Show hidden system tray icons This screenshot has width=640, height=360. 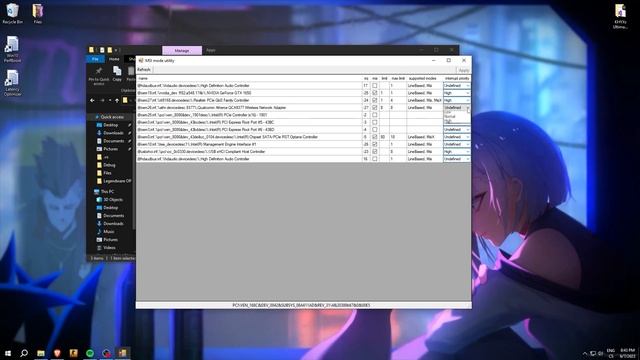click(x=584, y=353)
